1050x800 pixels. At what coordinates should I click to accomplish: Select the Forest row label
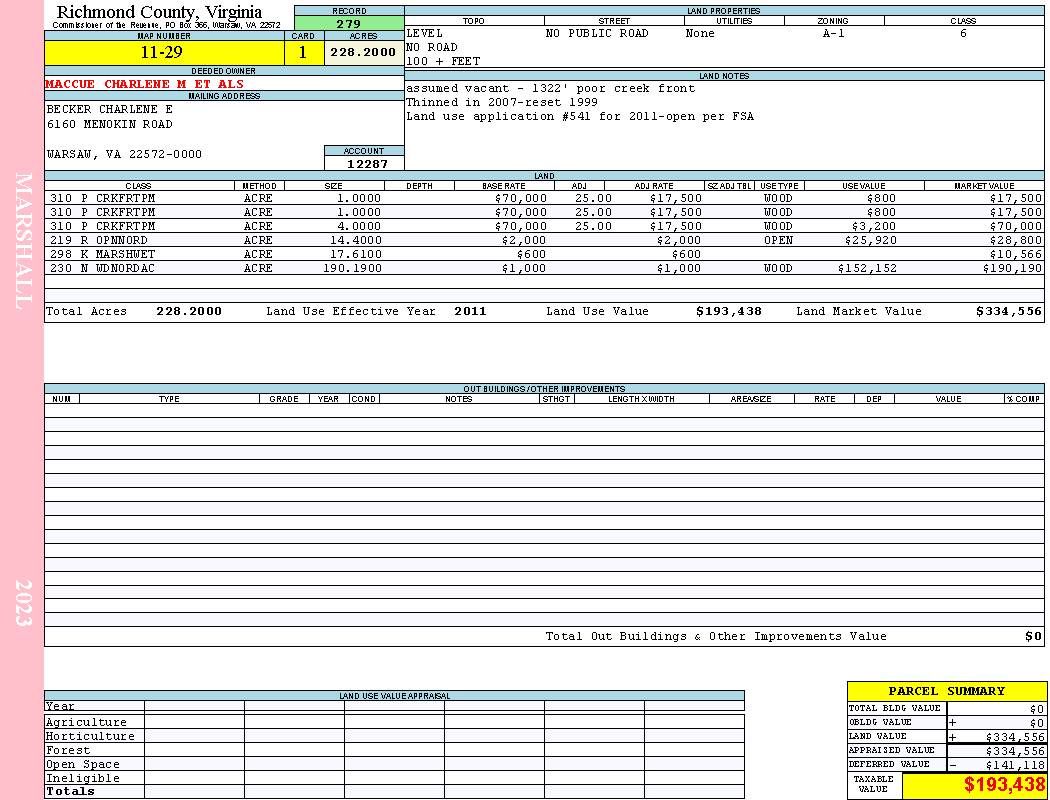68,750
